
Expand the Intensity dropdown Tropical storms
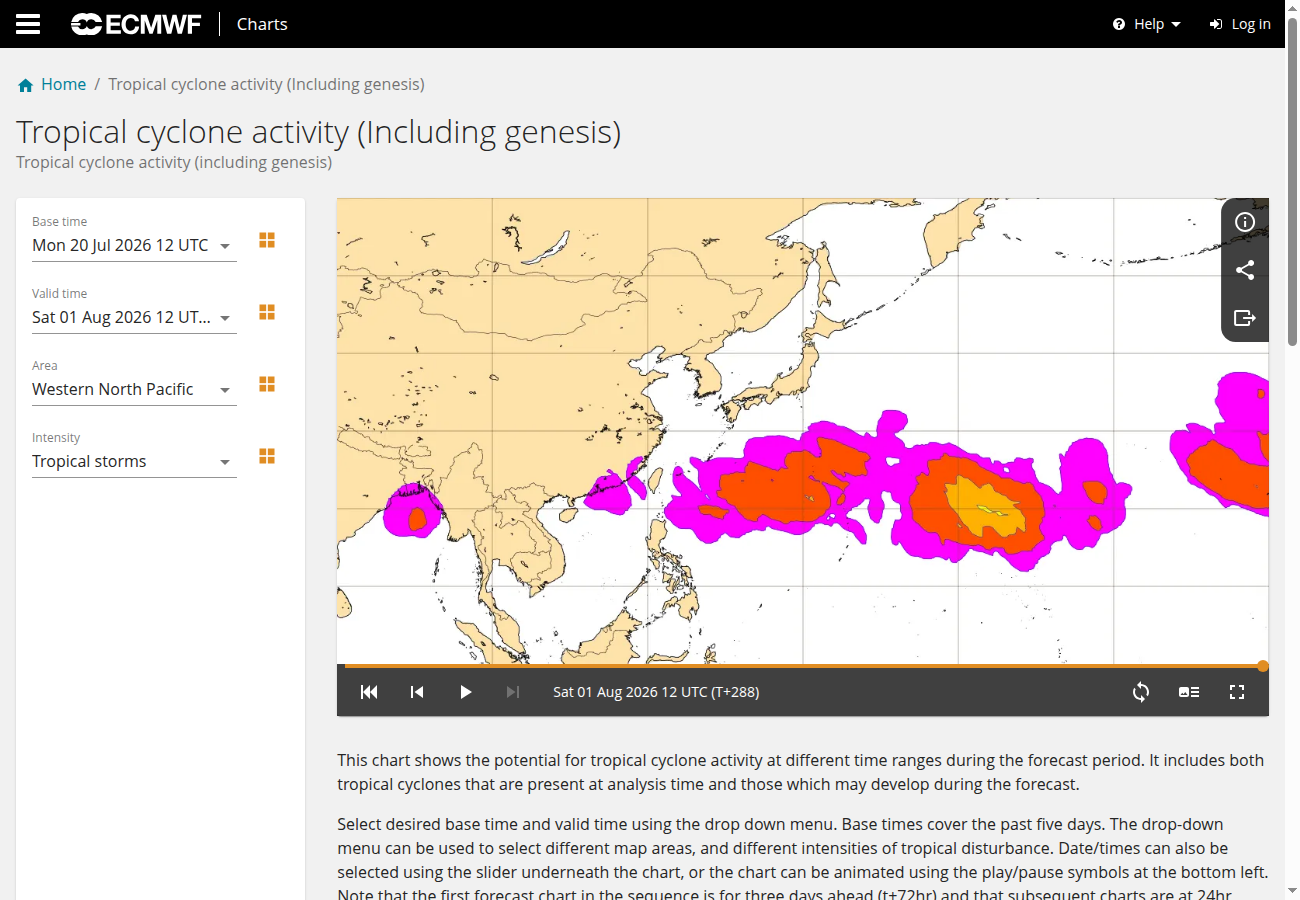(x=134, y=461)
